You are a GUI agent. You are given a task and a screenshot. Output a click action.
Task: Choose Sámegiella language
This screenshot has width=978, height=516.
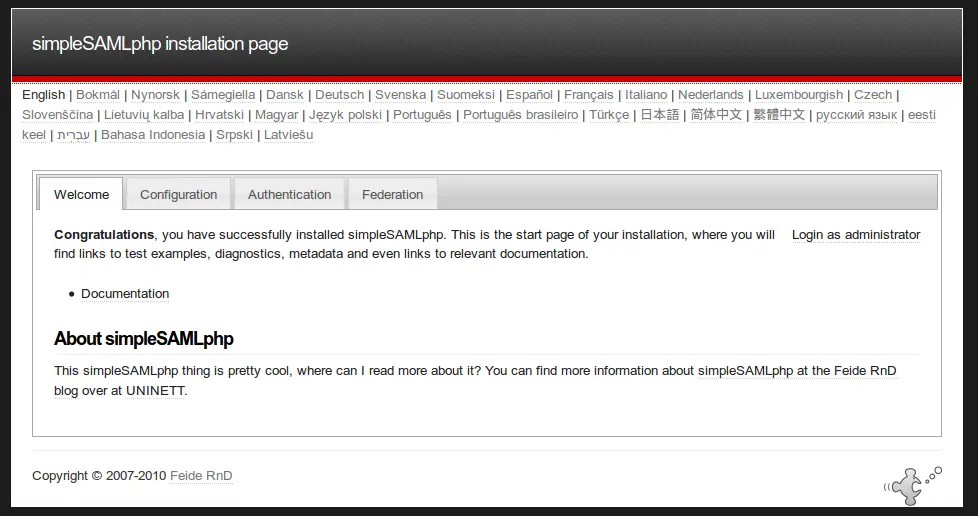point(223,95)
